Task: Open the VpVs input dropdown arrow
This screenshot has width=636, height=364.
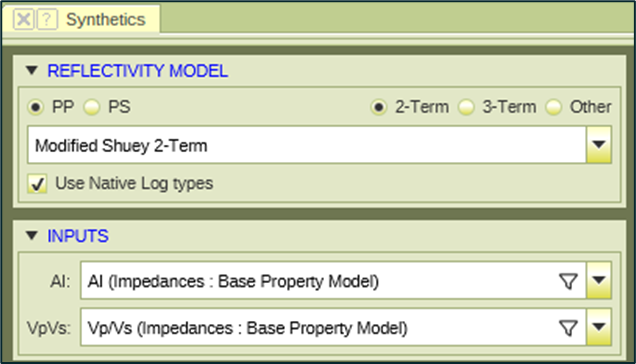Action: point(599,327)
